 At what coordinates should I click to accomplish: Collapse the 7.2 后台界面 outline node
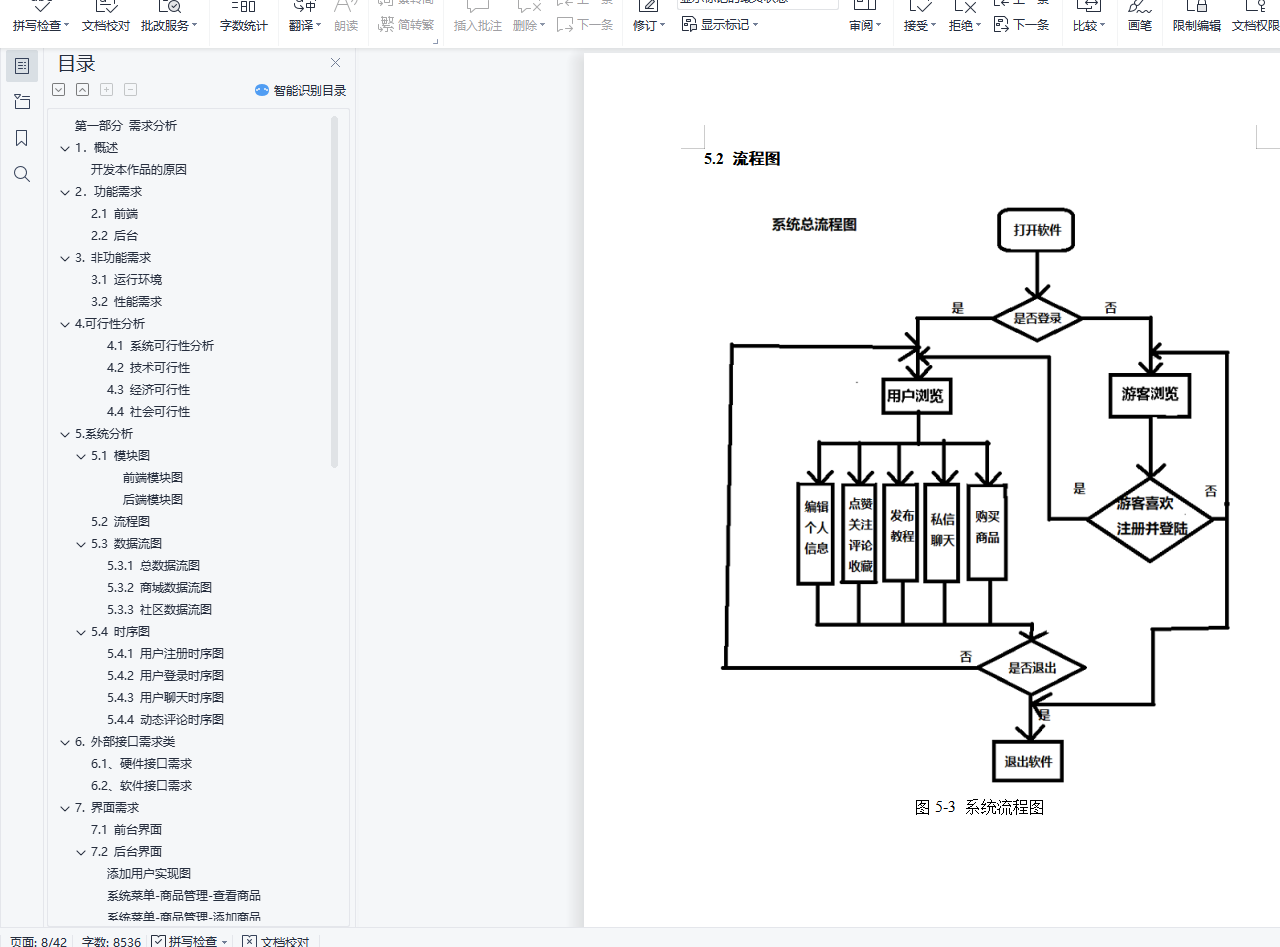(81, 852)
